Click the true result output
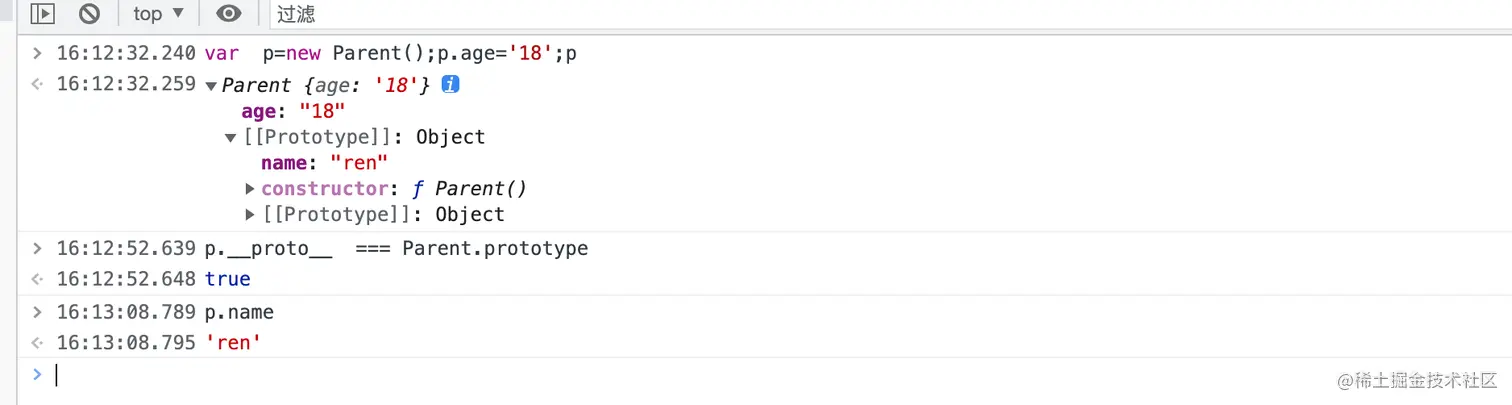1512x405 pixels. click(228, 279)
